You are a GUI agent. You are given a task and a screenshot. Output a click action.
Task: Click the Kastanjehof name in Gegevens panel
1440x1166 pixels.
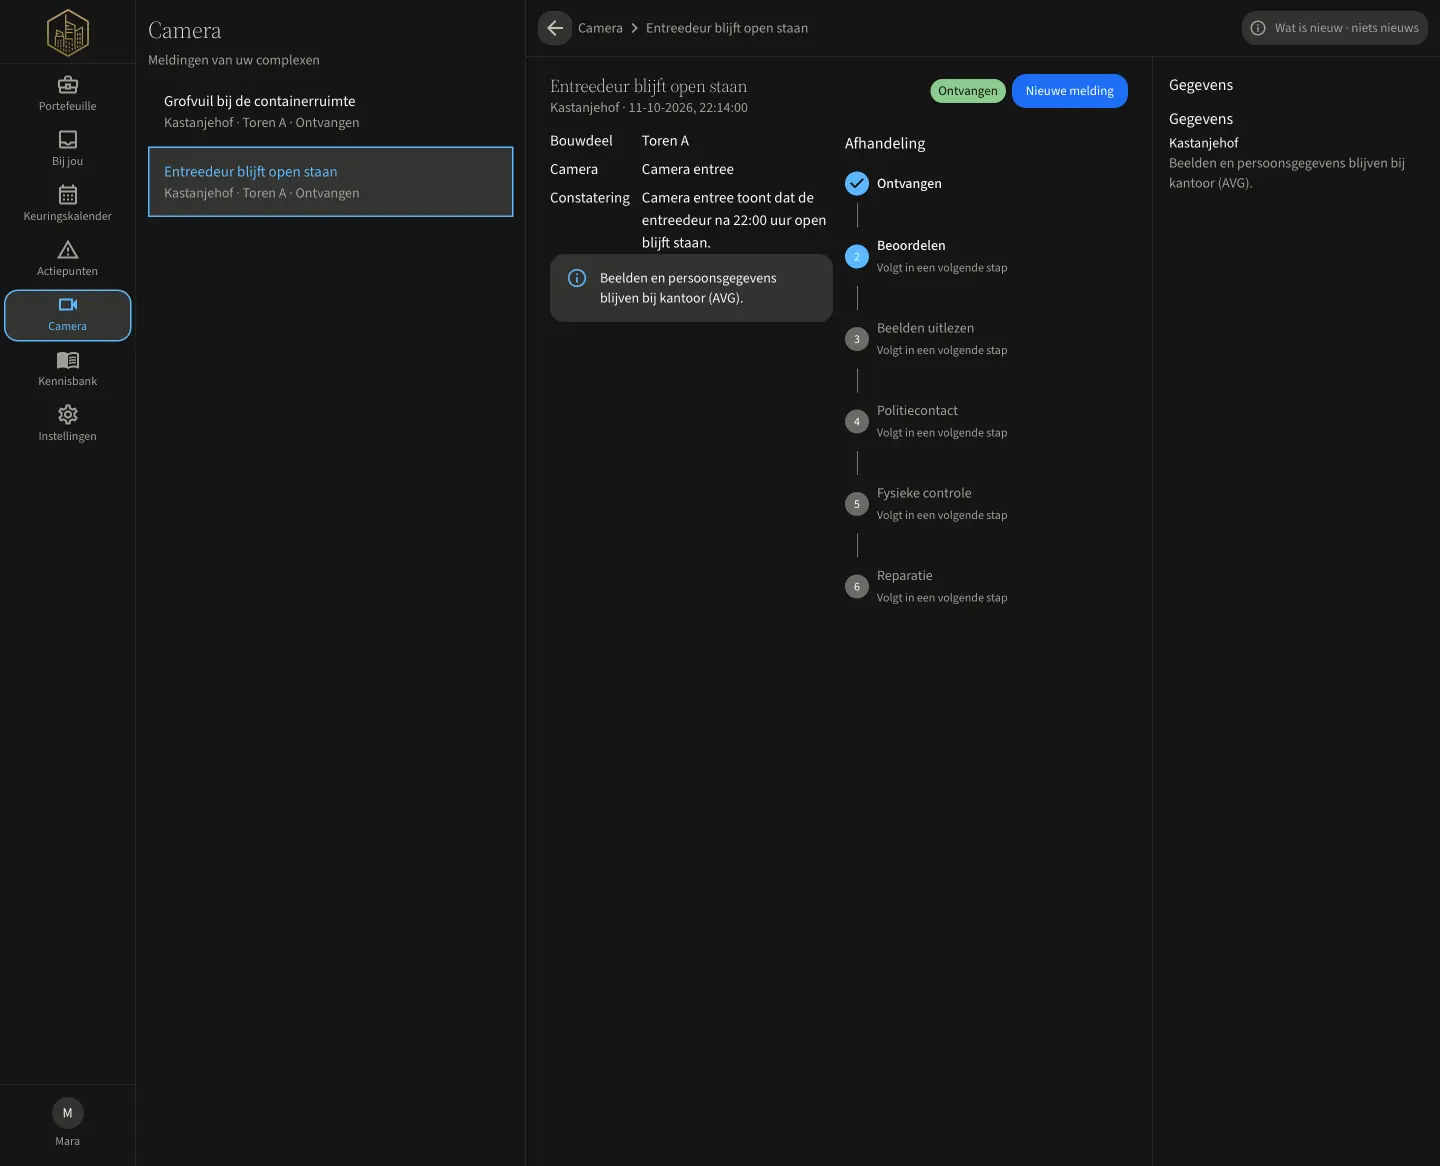pos(1204,143)
